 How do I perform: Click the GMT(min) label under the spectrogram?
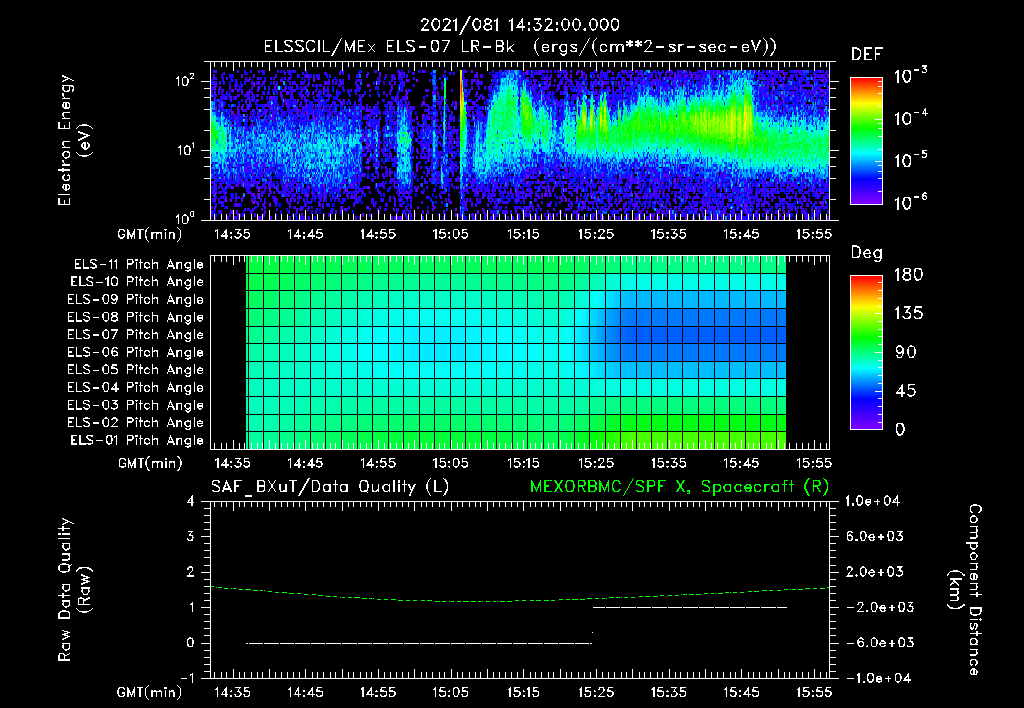[150, 234]
